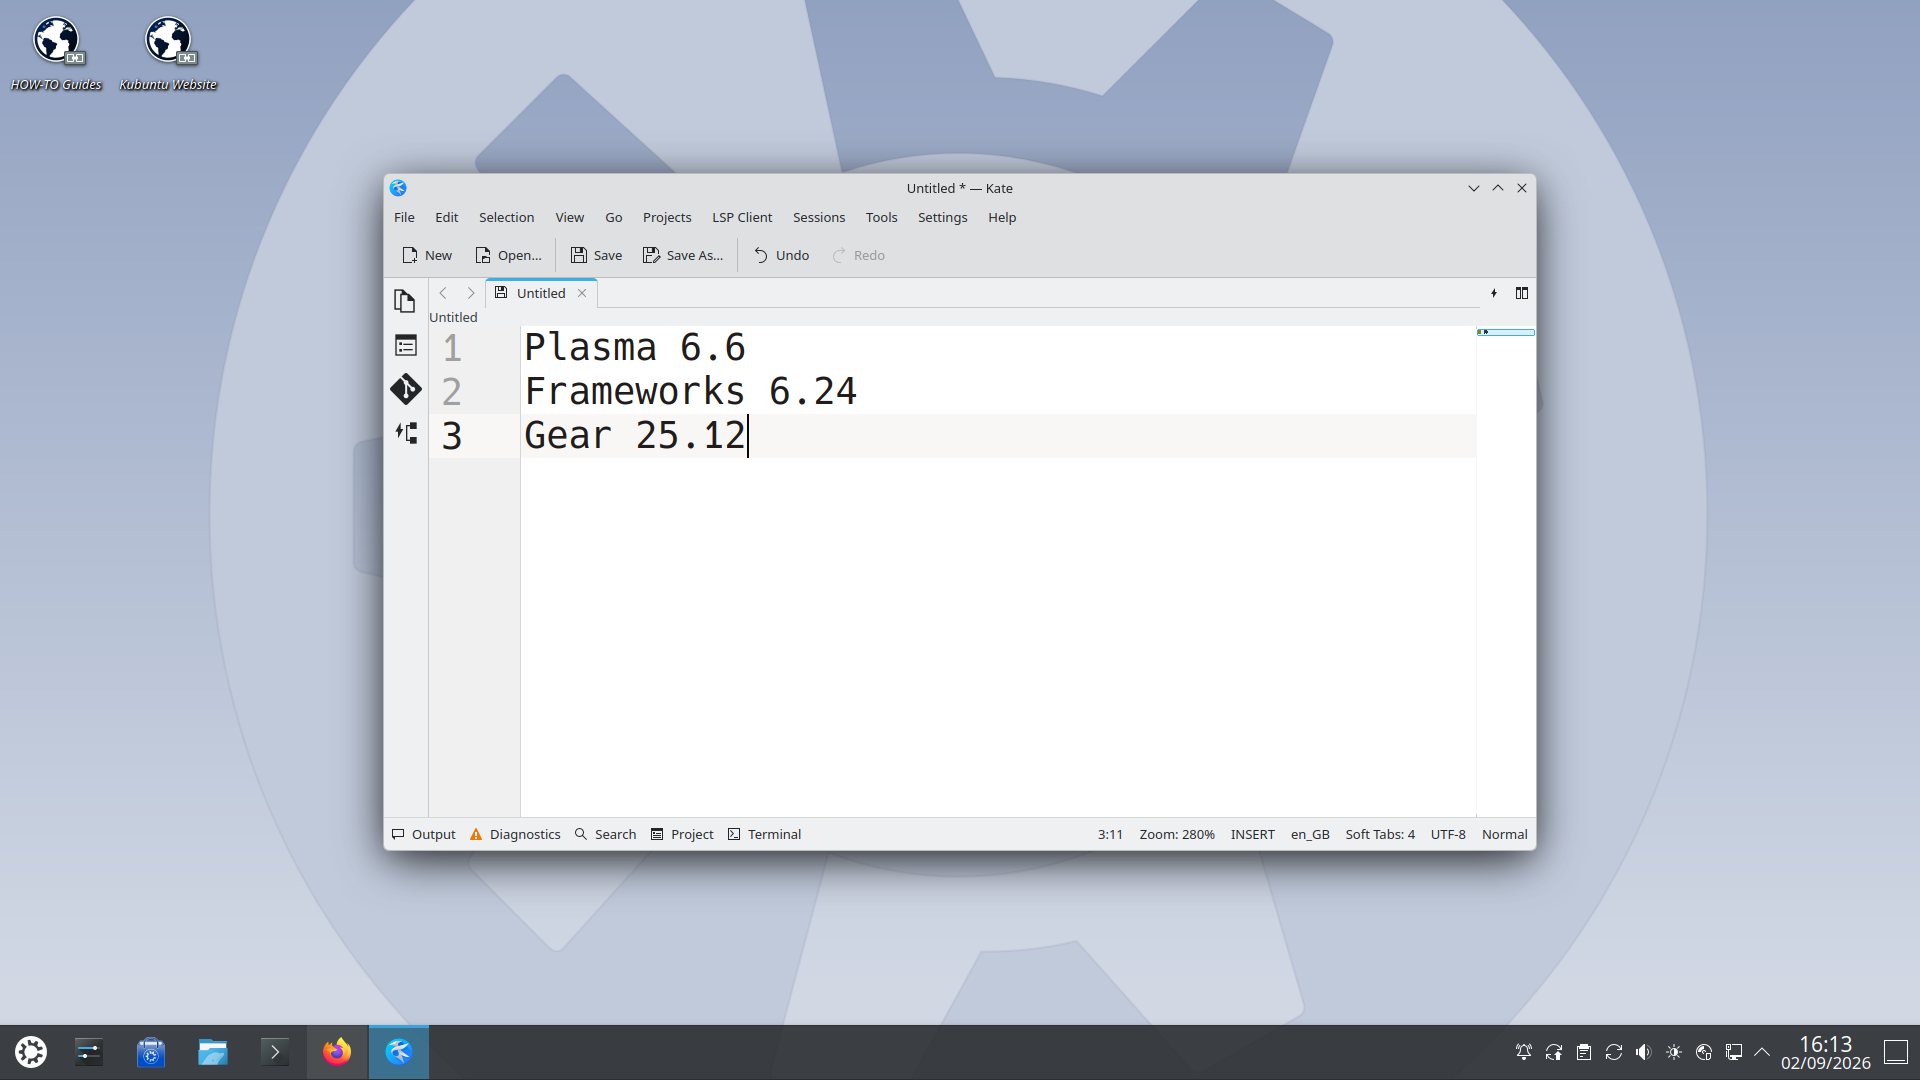The height and width of the screenshot is (1080, 1920).
Task: Toggle the Search panel
Action: tap(605, 834)
